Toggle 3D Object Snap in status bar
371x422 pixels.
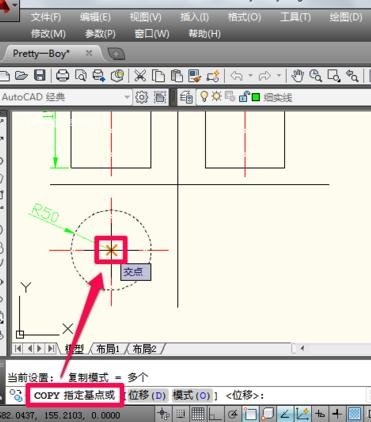click(x=267, y=414)
